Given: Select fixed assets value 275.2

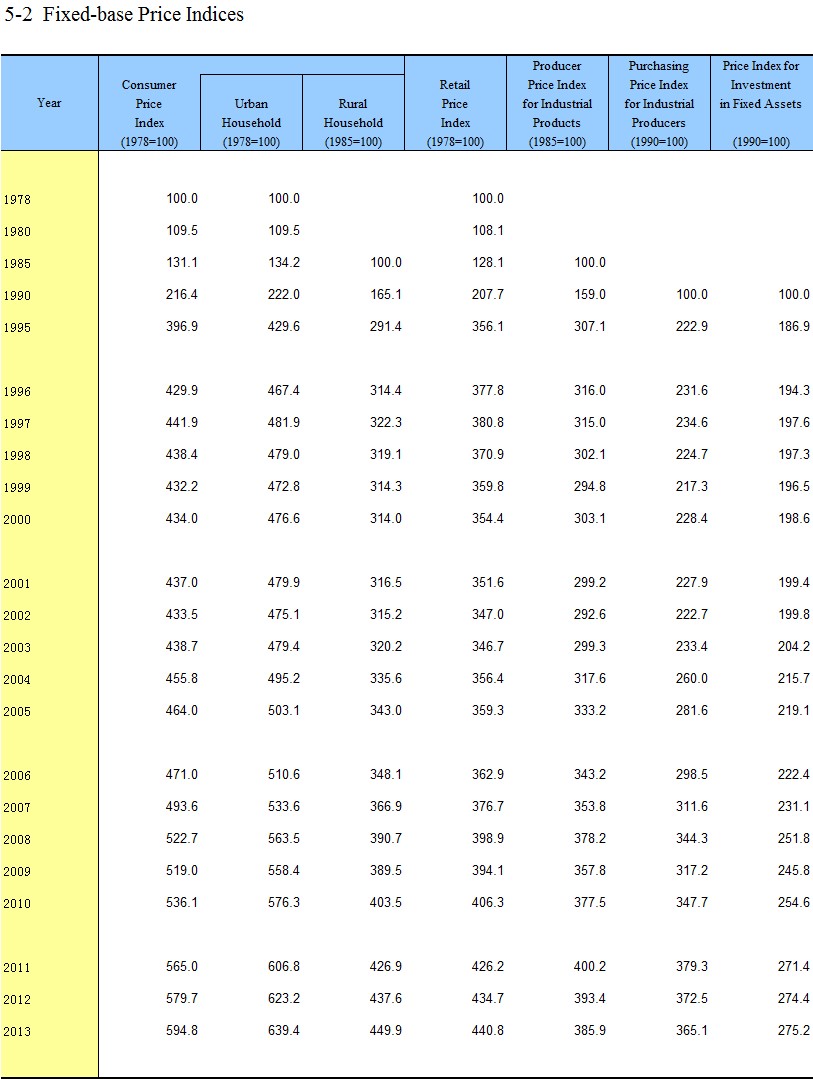Looking at the screenshot, I should 794,1030.
